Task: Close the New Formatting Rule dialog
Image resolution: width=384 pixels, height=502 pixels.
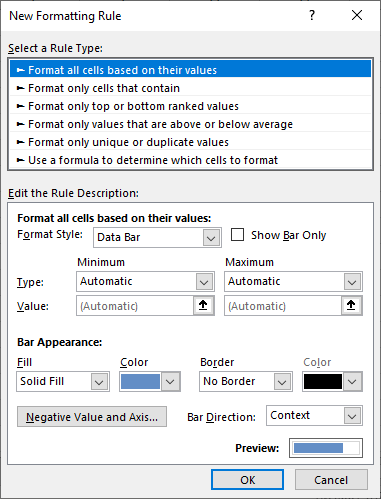Action: point(357,15)
